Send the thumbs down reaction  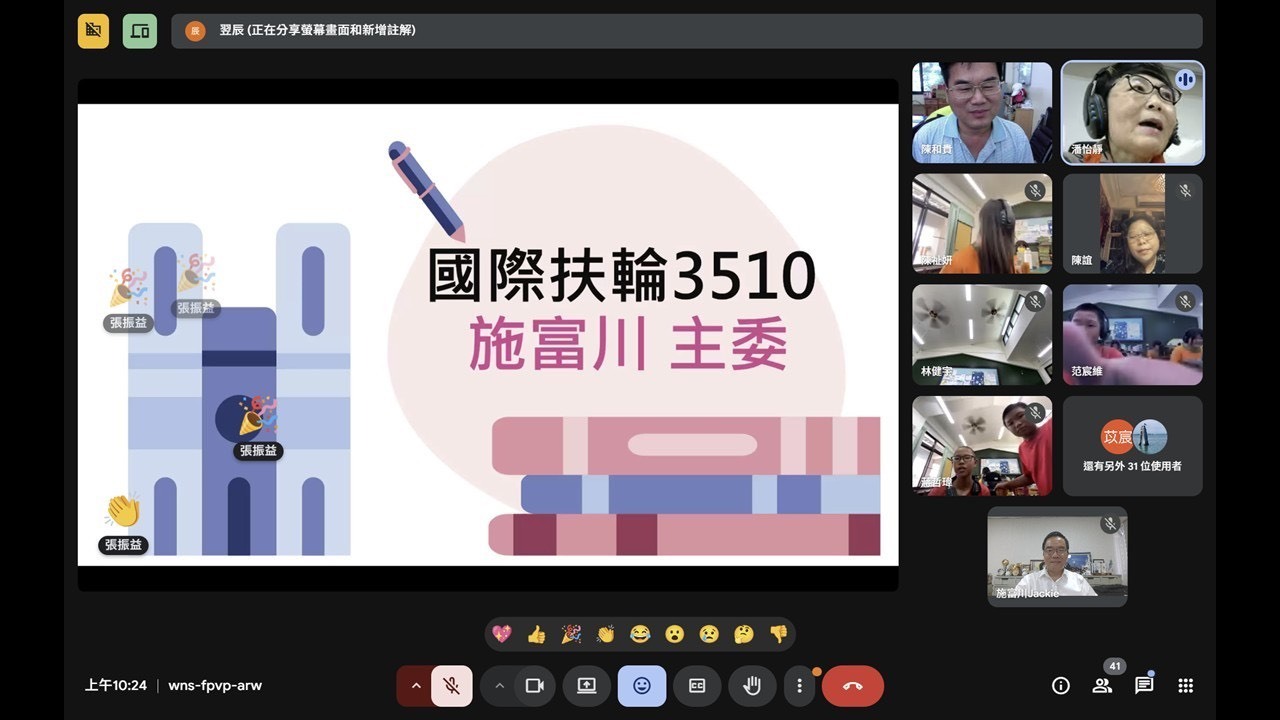pos(778,634)
